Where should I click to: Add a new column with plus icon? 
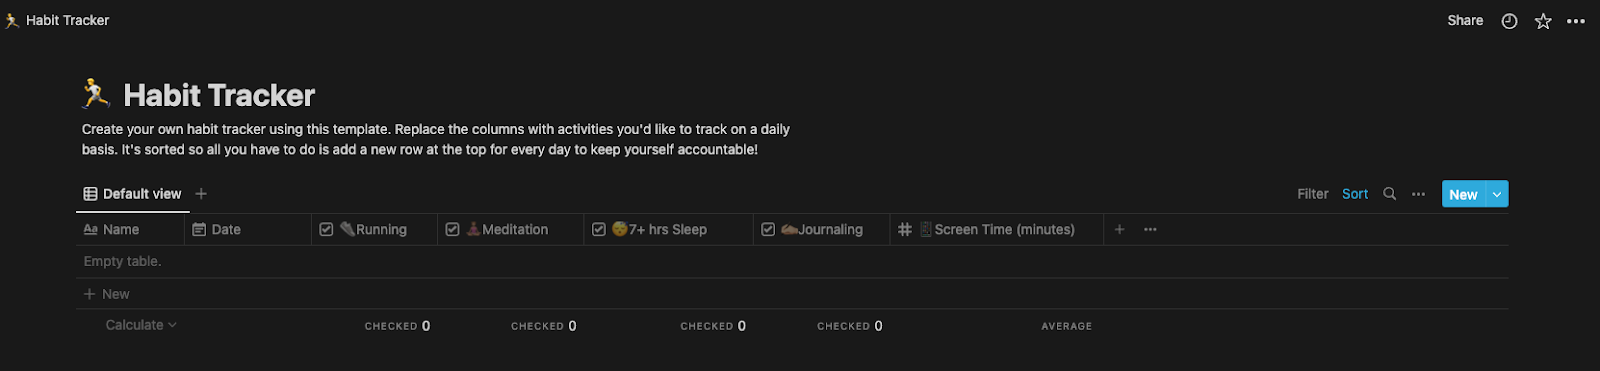(1119, 230)
